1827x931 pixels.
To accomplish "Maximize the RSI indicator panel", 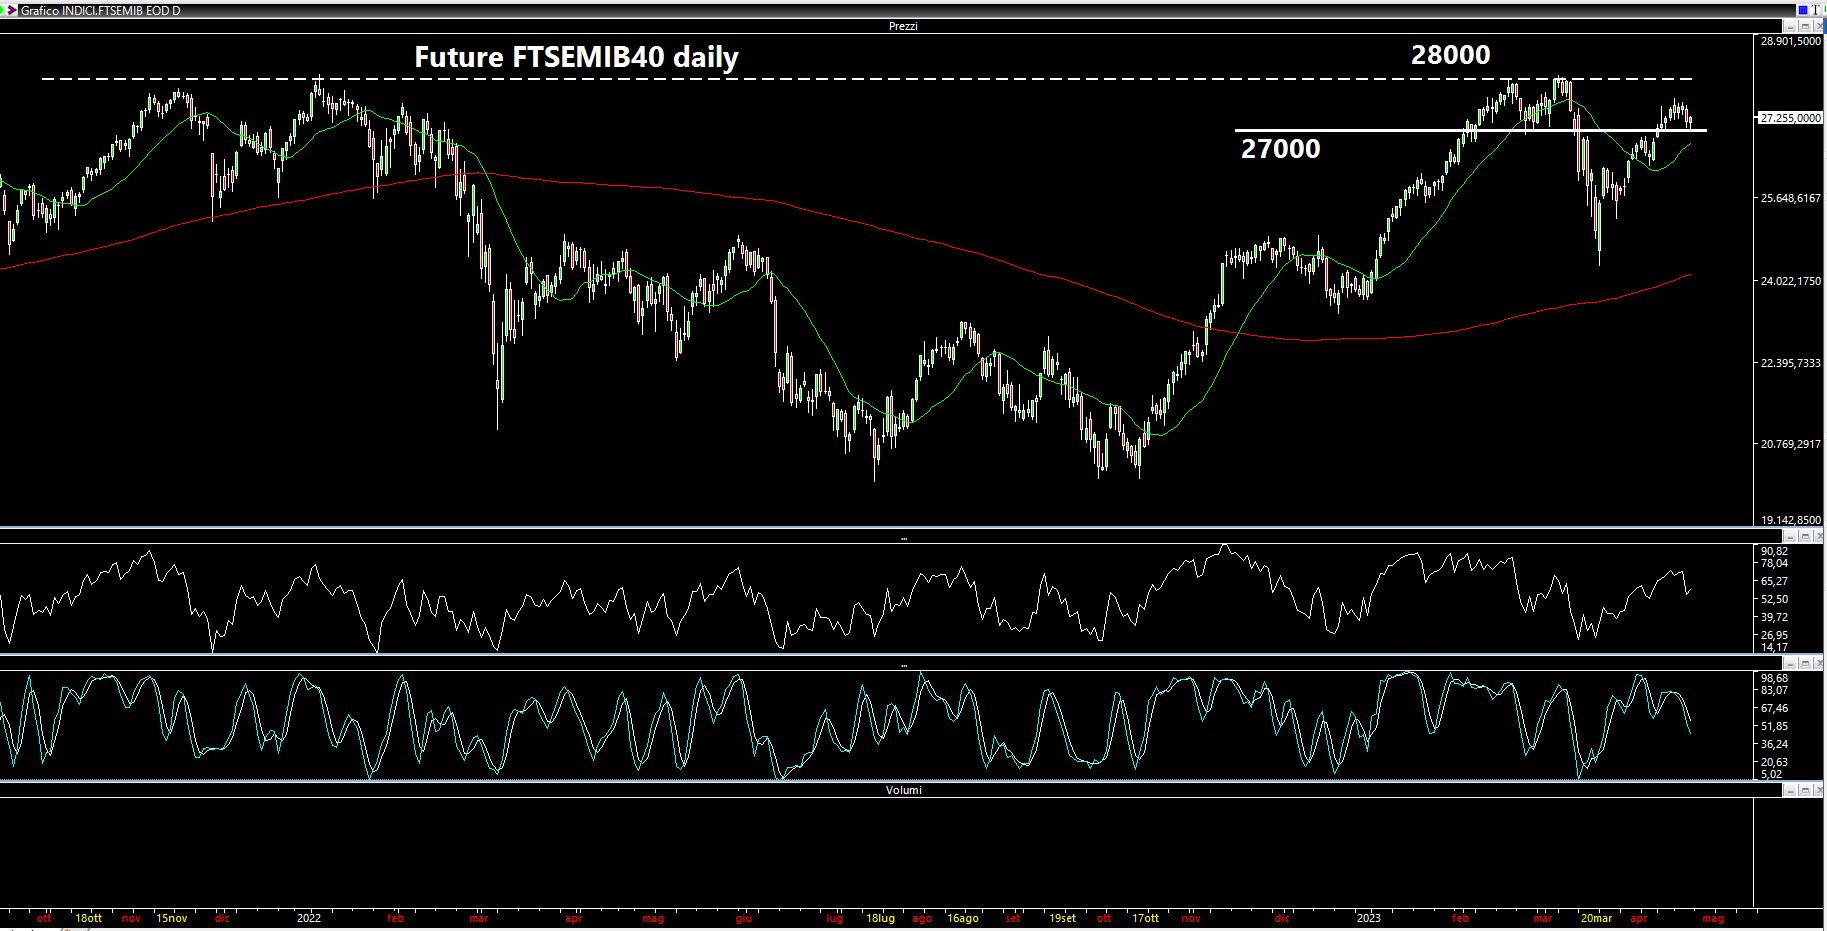I will coord(1804,537).
